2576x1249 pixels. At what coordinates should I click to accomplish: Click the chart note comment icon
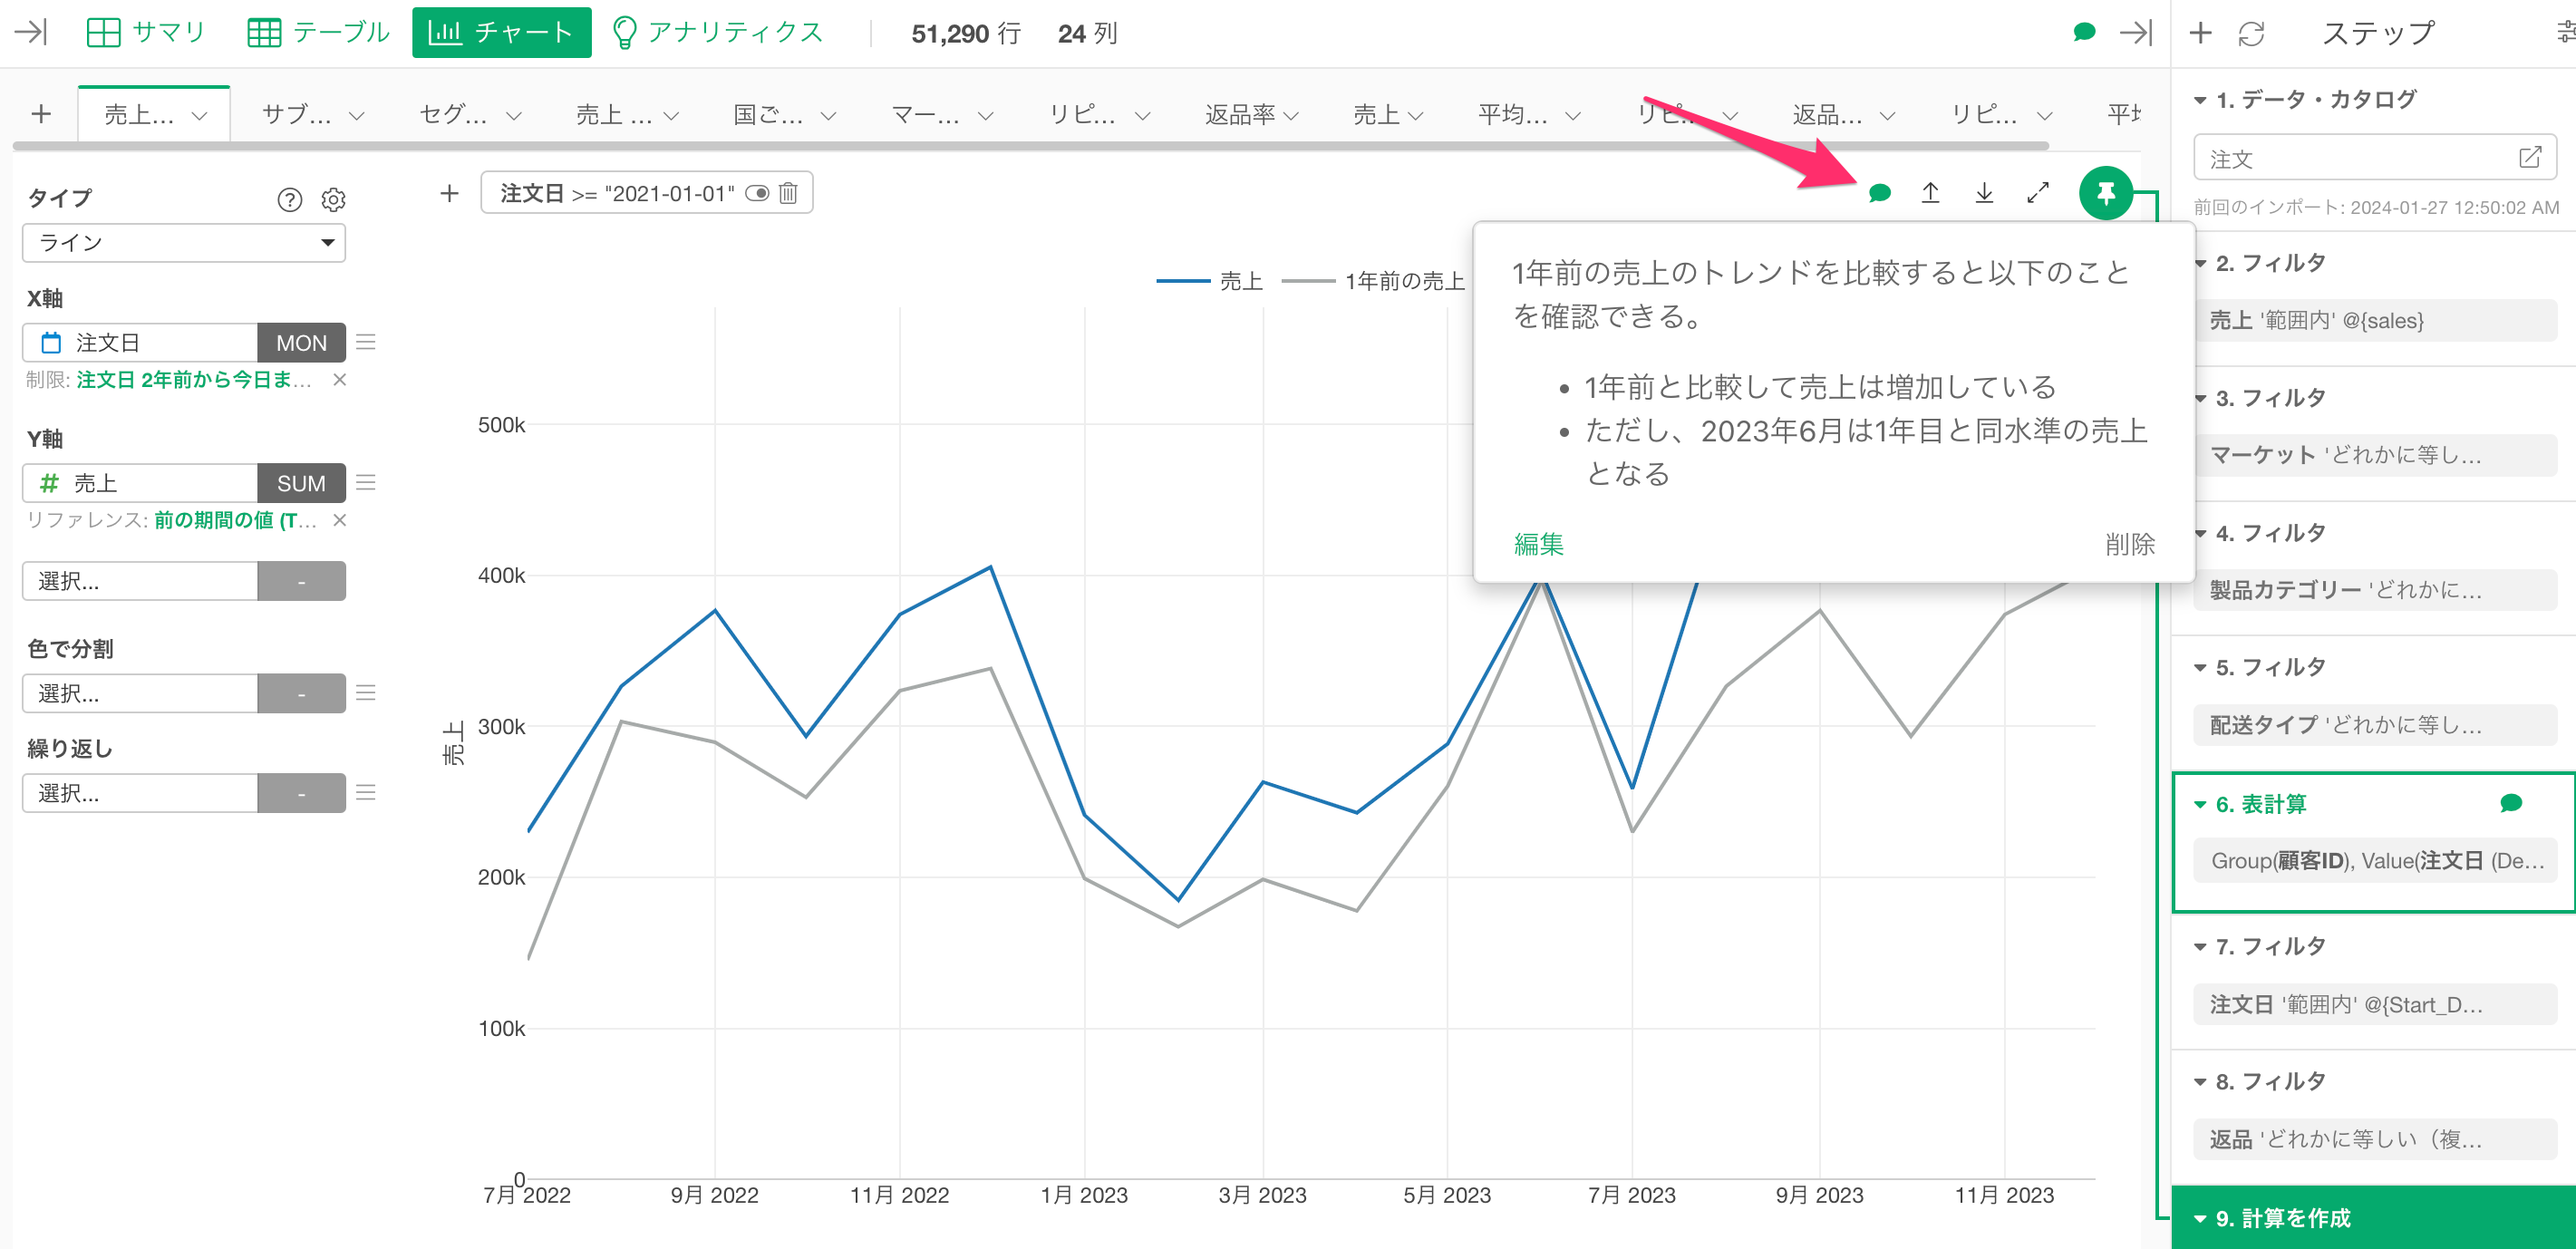coord(1879,193)
